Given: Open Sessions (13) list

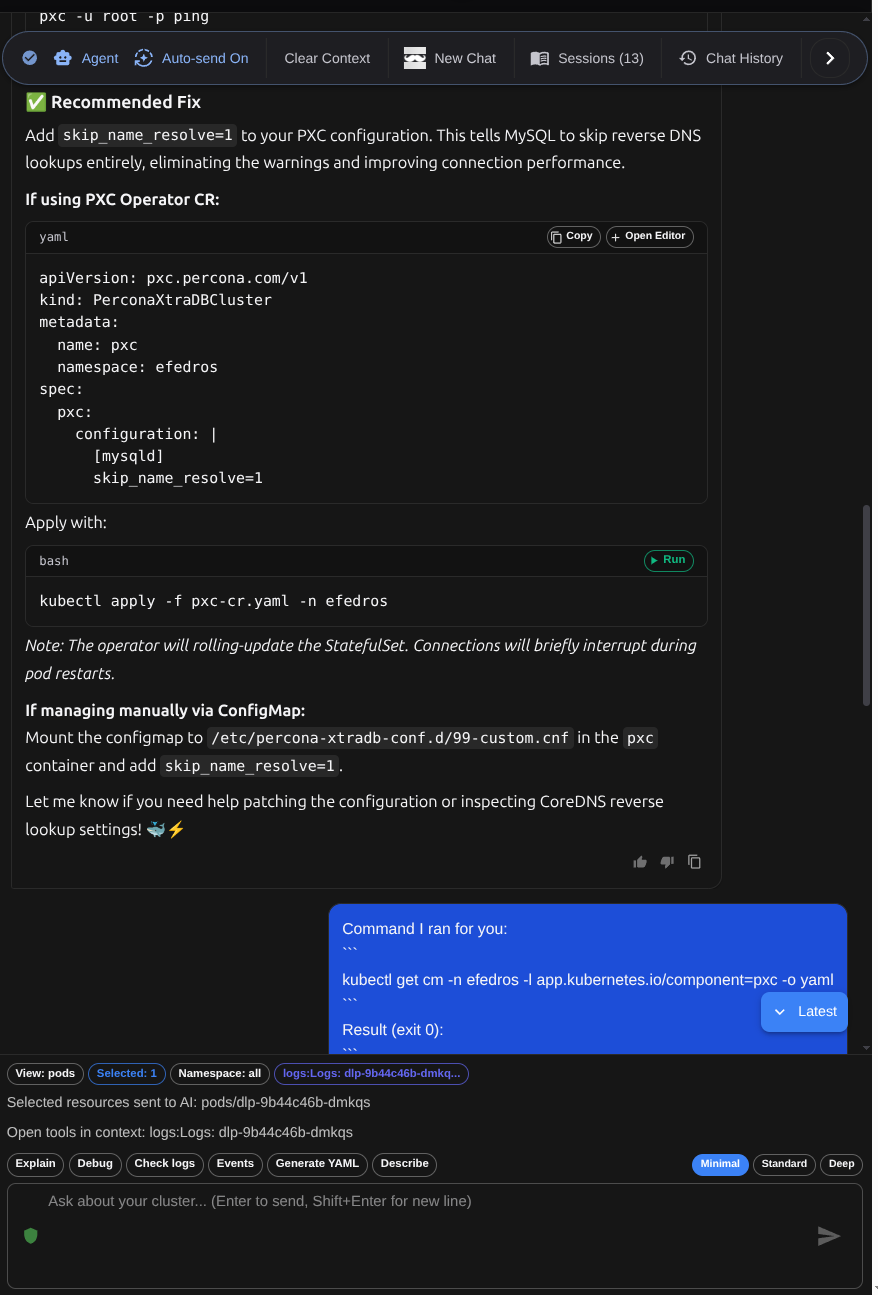Looking at the screenshot, I should tap(587, 58).
